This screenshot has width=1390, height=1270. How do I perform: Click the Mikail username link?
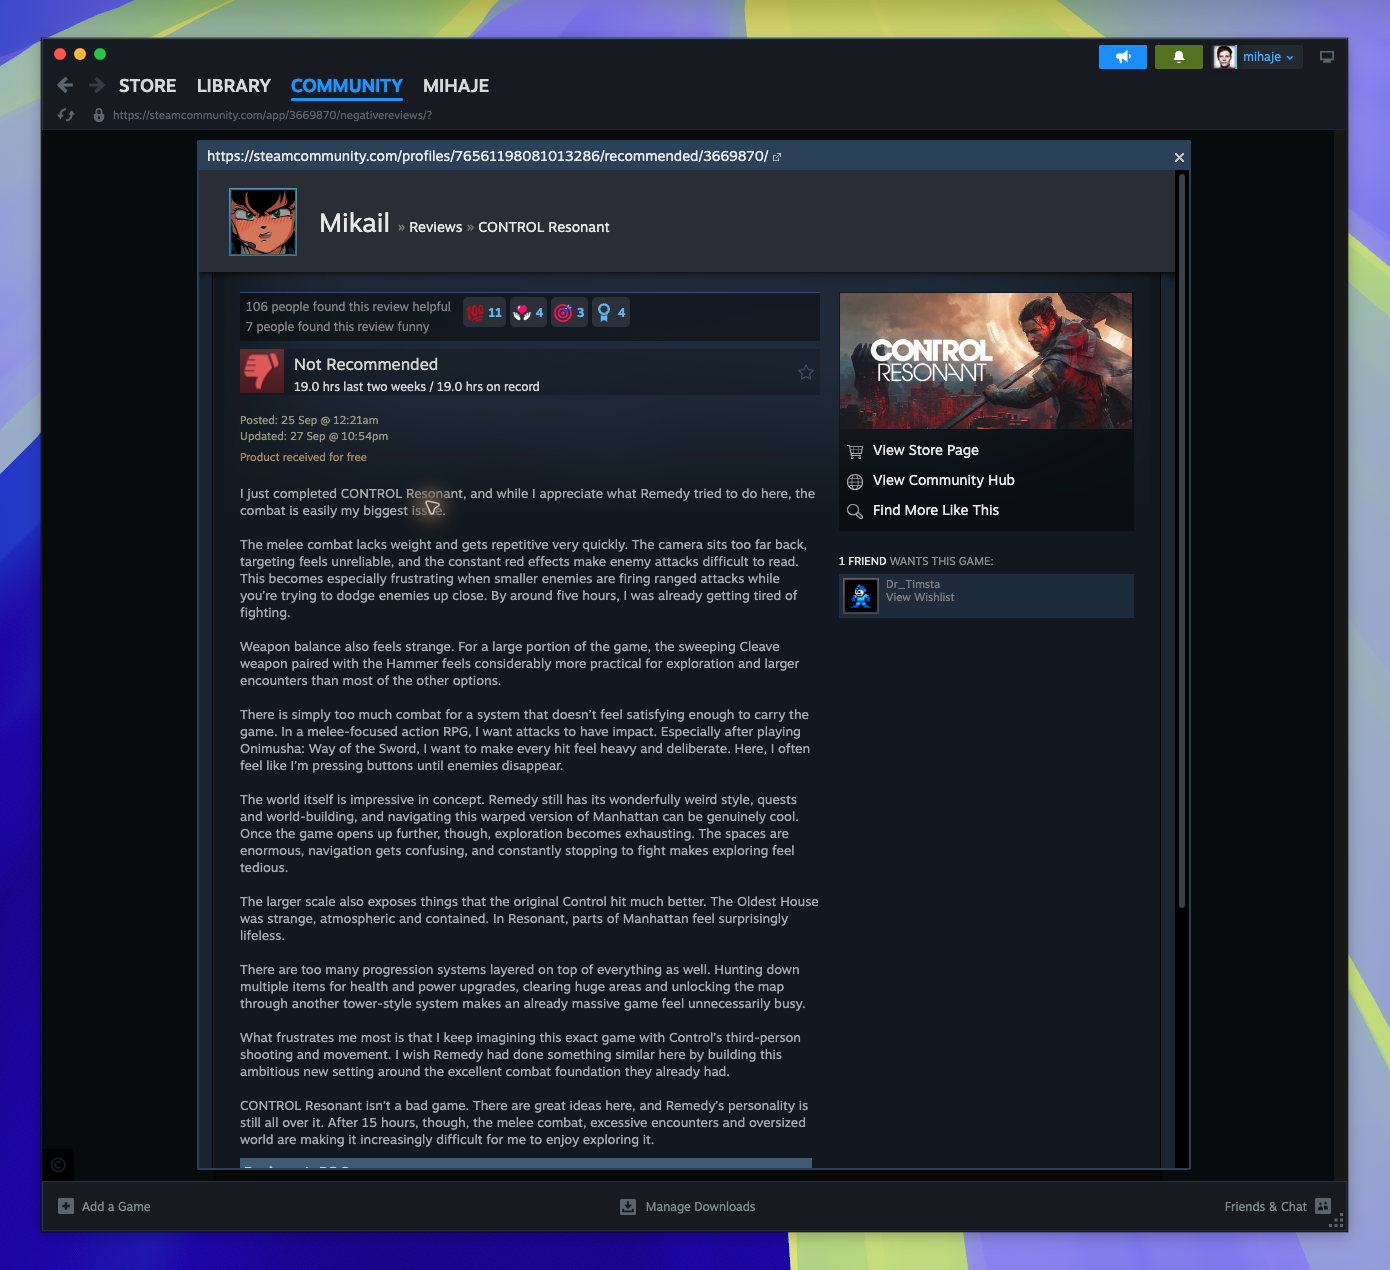(x=354, y=223)
